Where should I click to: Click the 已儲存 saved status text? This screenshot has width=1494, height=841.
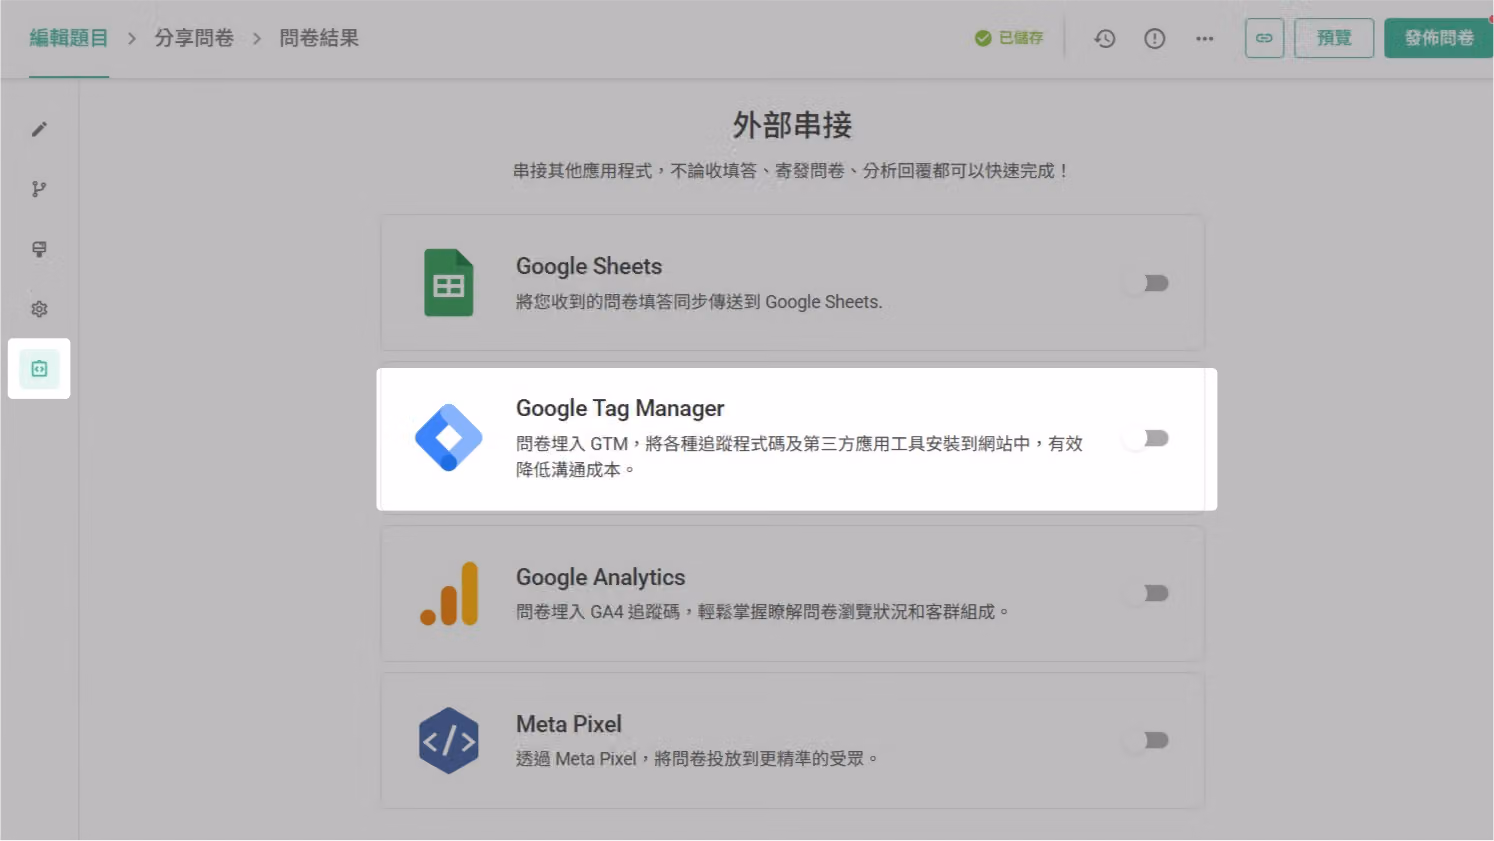1021,38
